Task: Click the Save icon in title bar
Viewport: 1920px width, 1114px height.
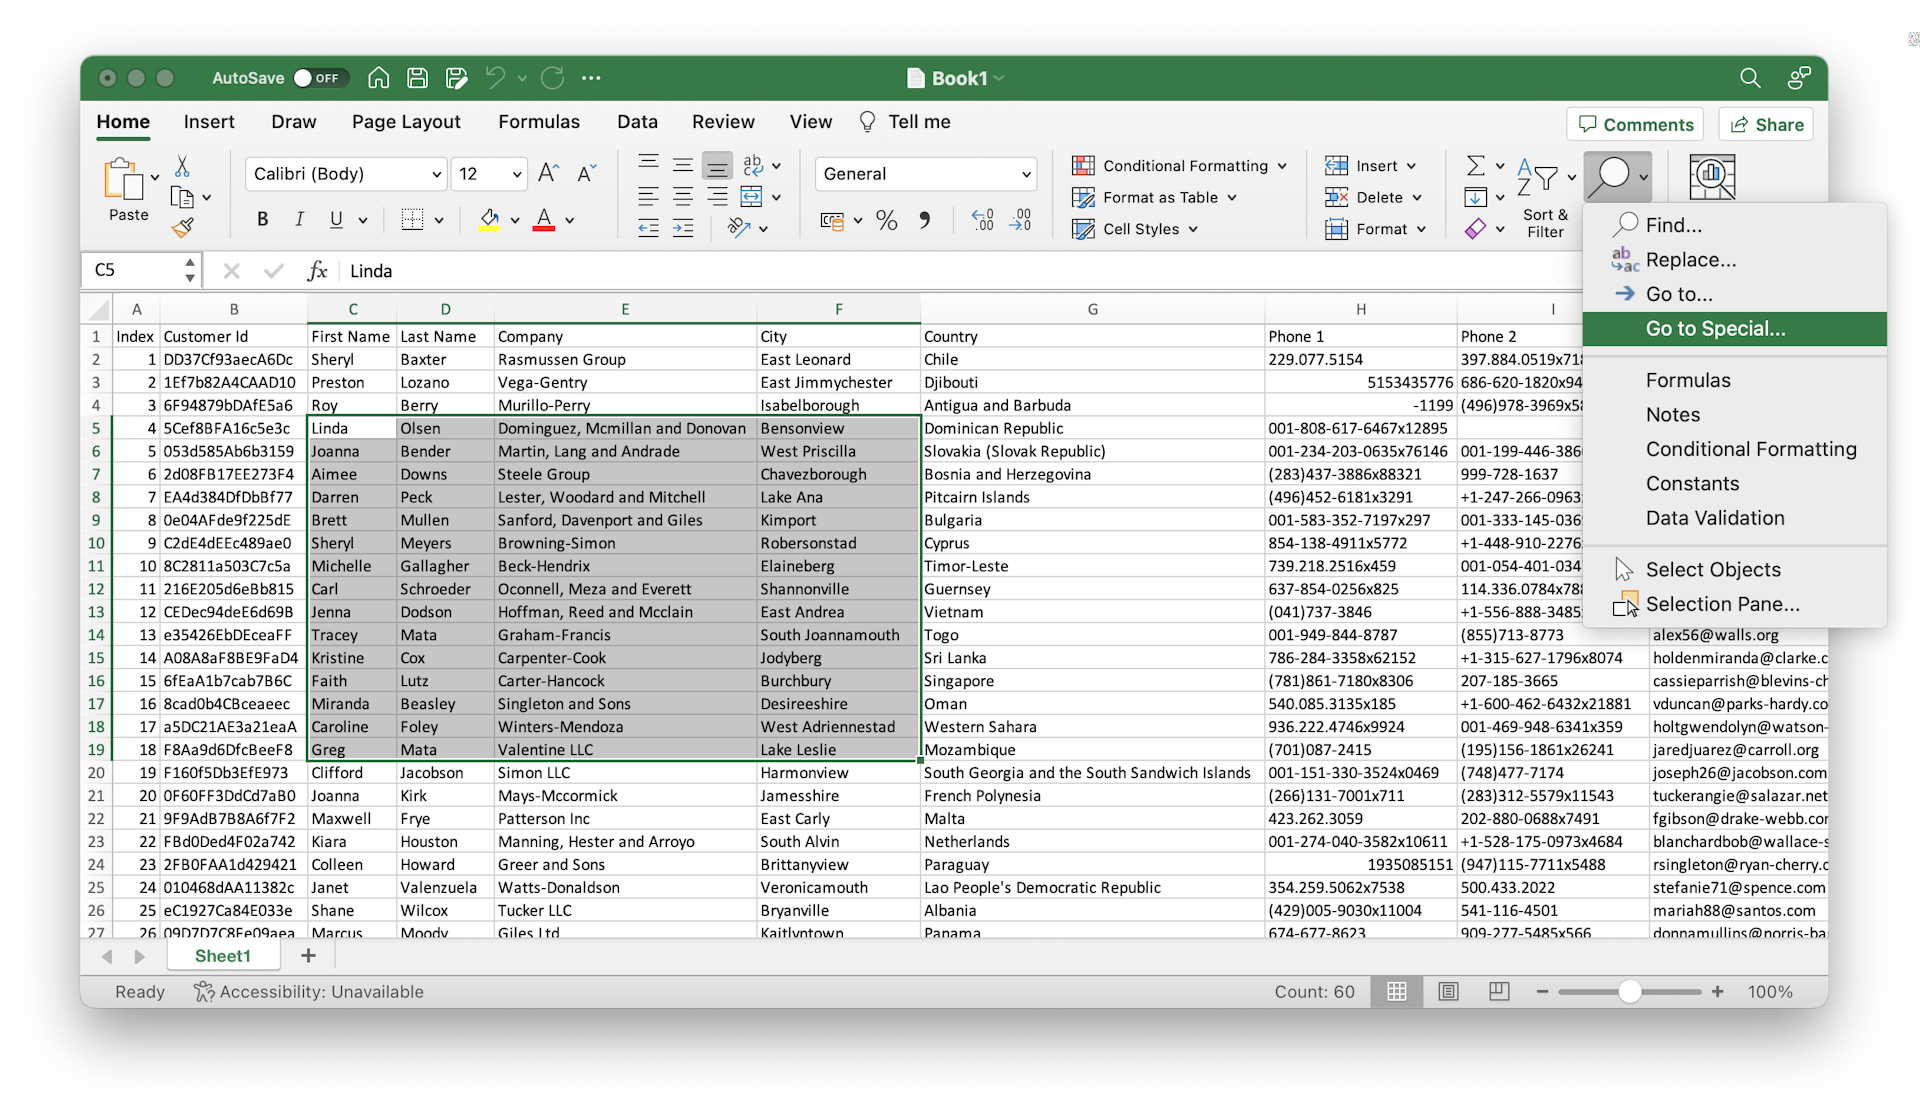Action: (418, 78)
